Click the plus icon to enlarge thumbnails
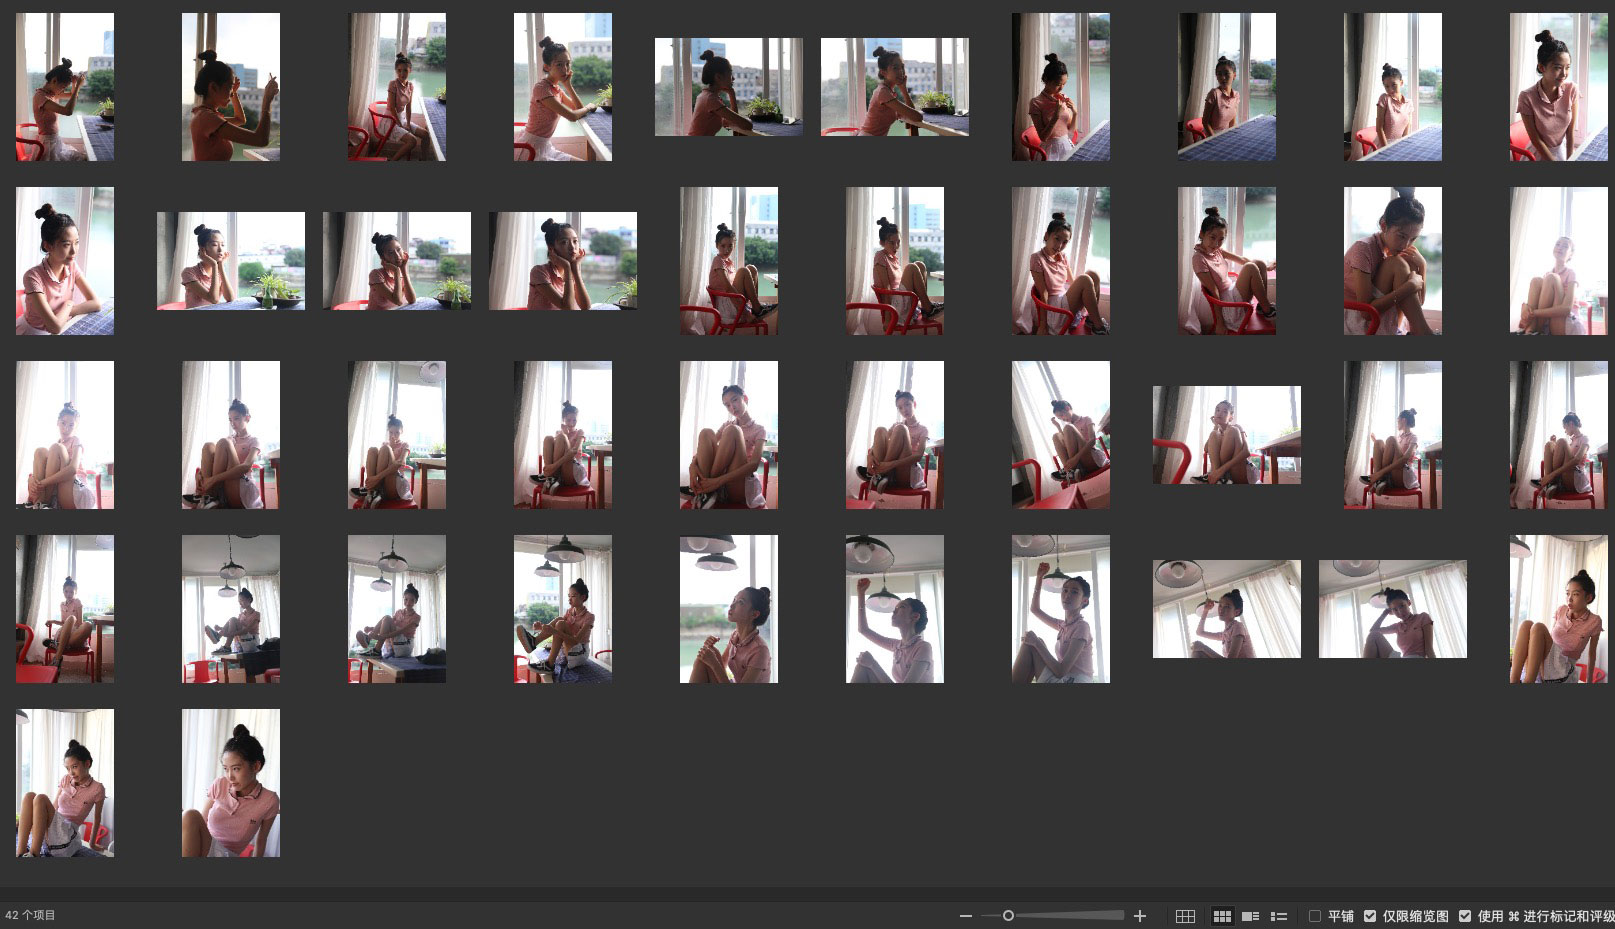The height and width of the screenshot is (929, 1615). (1139, 916)
